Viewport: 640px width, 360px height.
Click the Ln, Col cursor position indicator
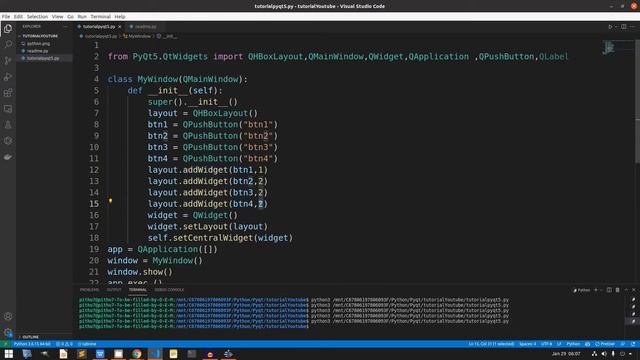click(x=491, y=344)
